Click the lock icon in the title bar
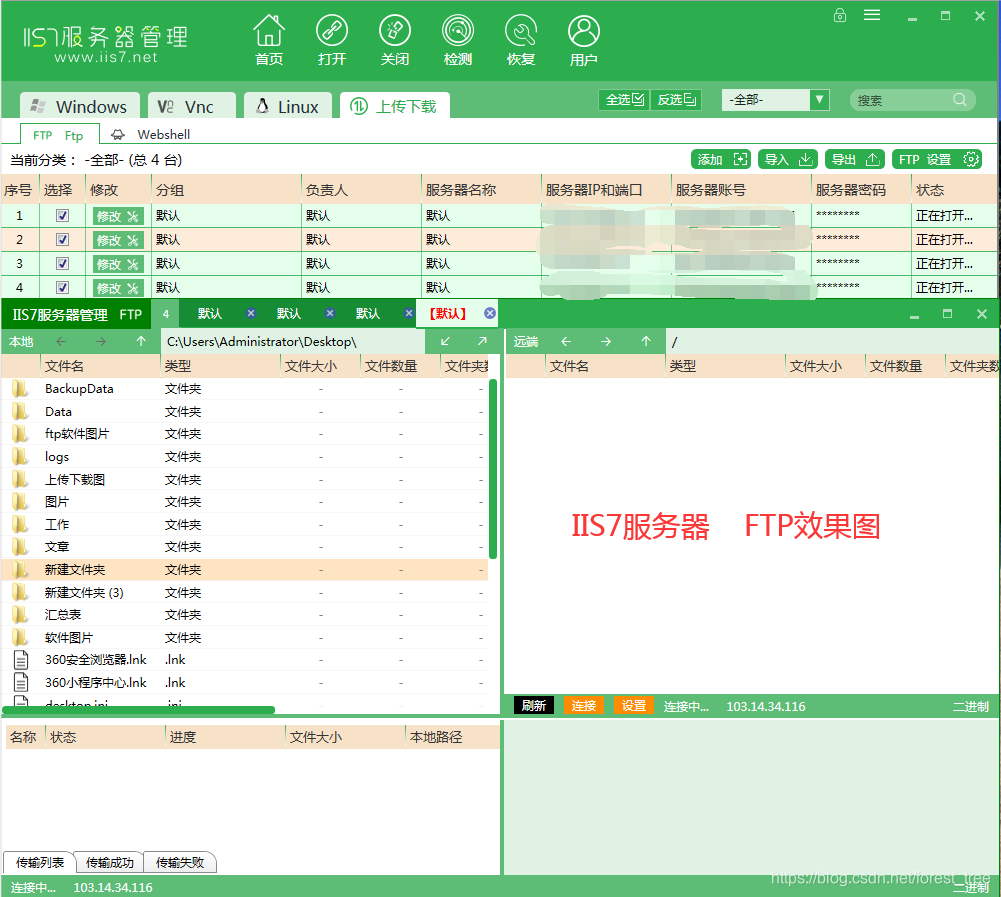The height and width of the screenshot is (897, 1001). pyautogui.click(x=839, y=15)
